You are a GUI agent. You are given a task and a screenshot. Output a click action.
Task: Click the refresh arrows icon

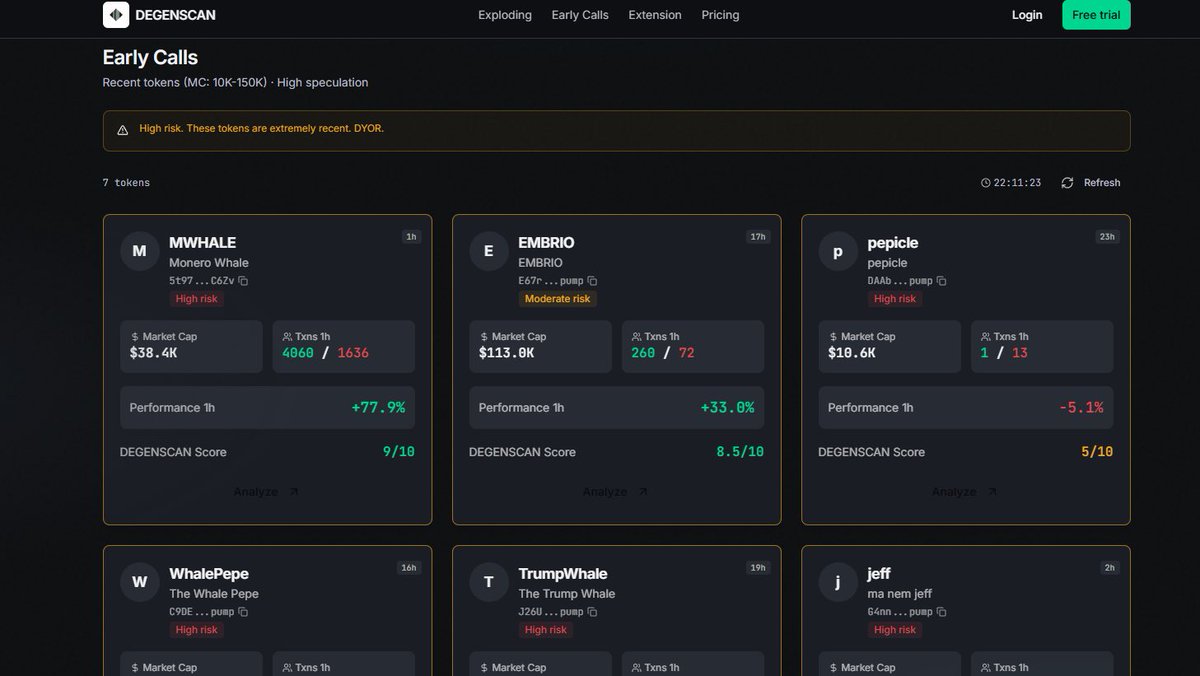pyautogui.click(x=1067, y=183)
